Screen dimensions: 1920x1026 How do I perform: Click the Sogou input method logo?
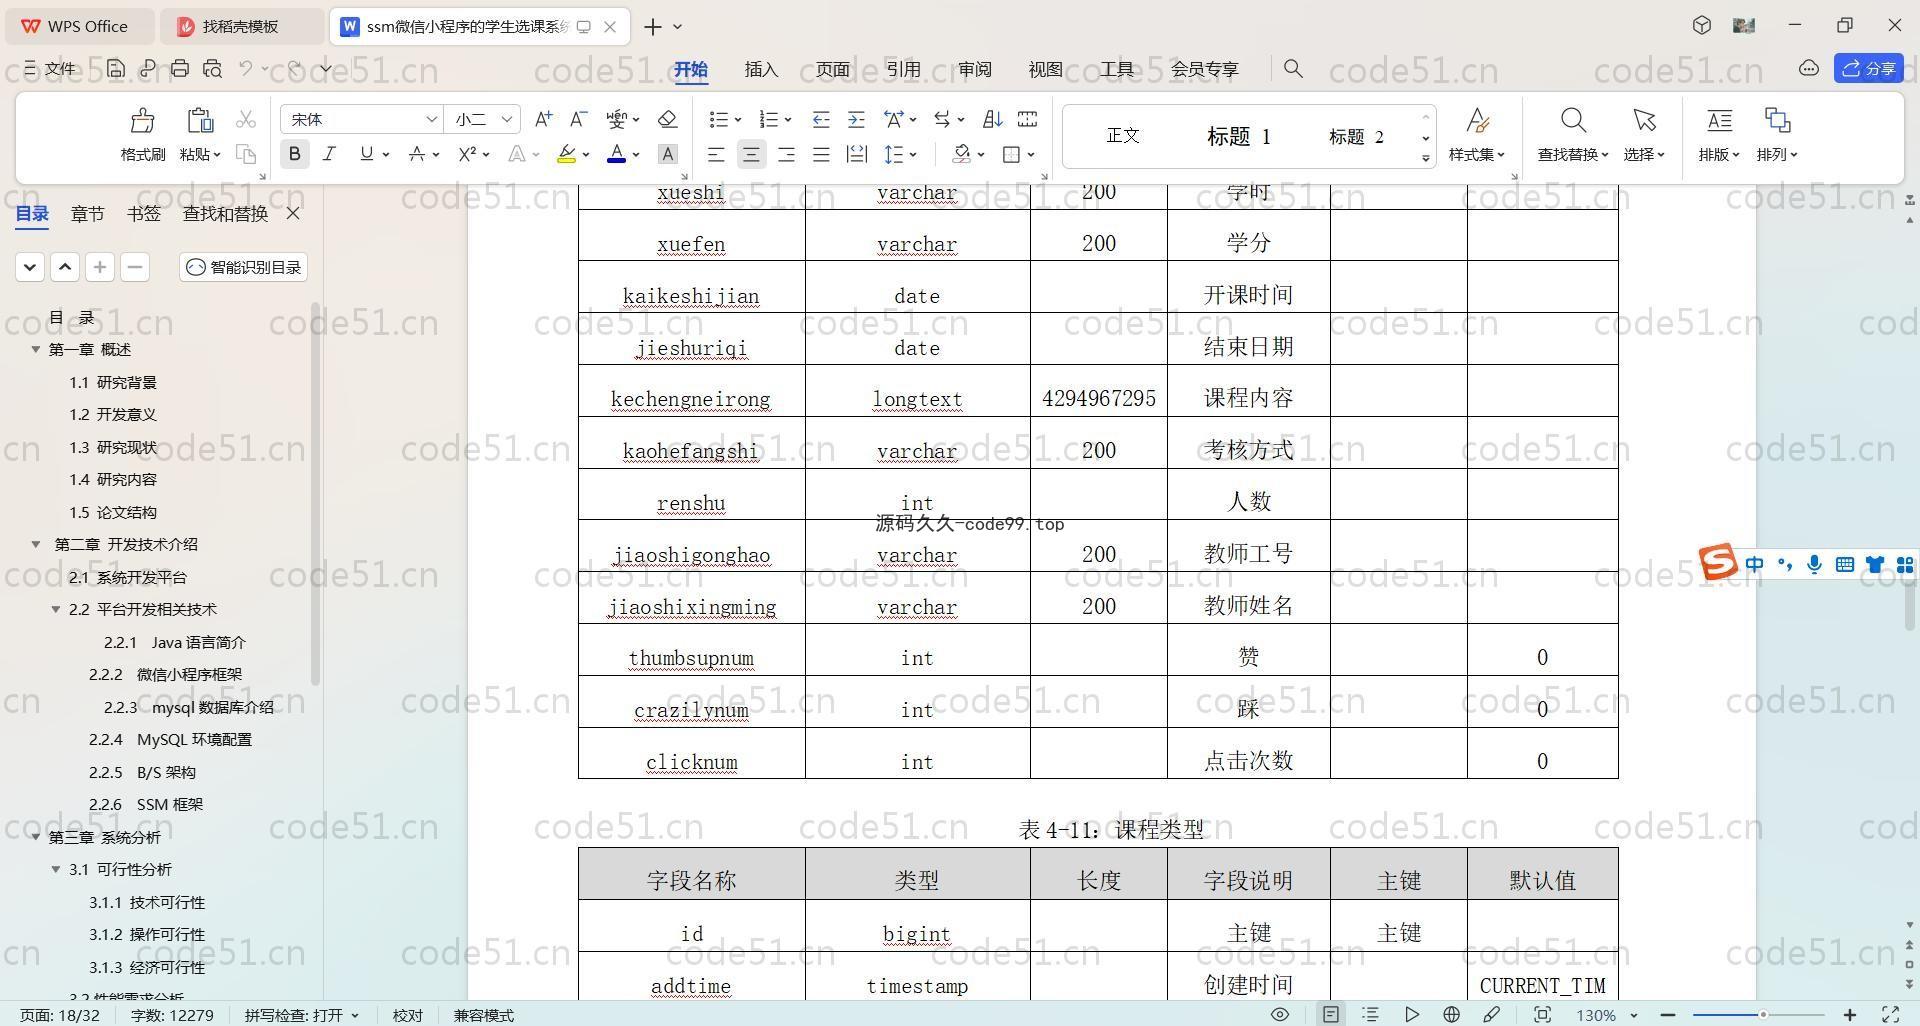[x=1718, y=562]
